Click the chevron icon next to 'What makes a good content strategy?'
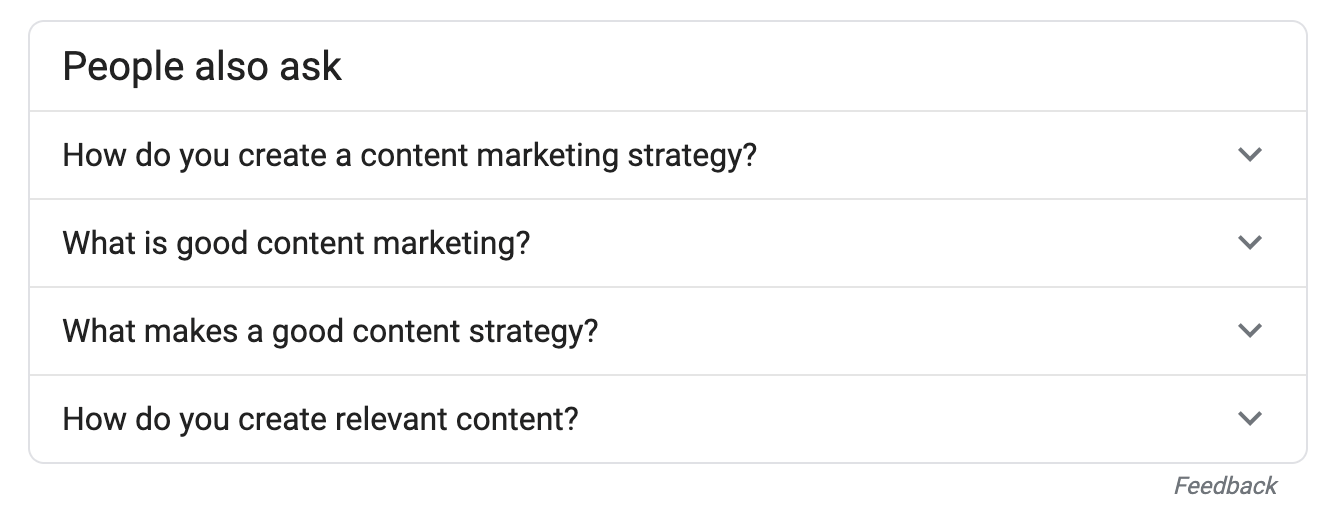This screenshot has height=530, width=1340. (x=1250, y=331)
